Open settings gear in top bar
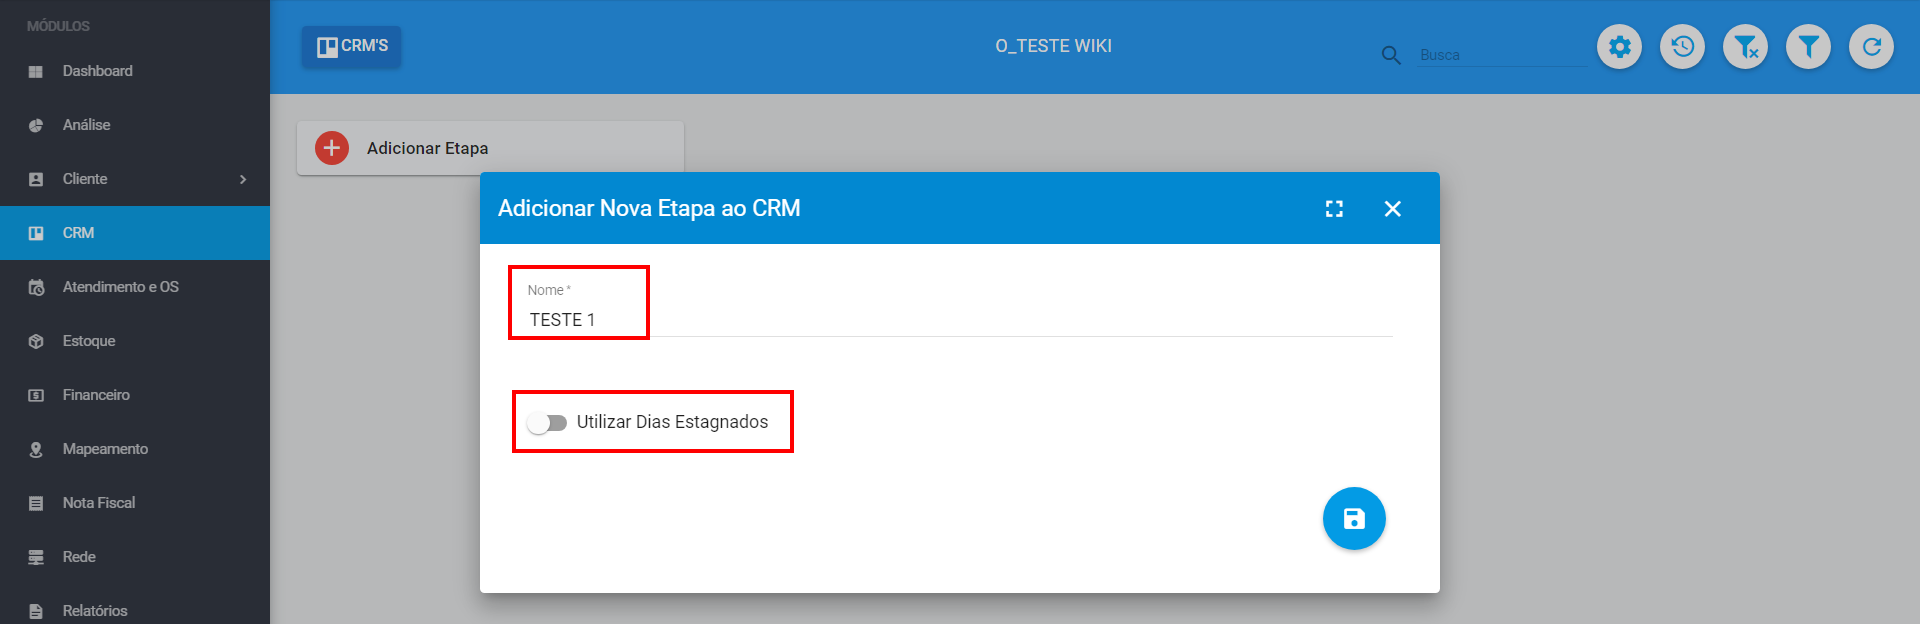This screenshot has width=1920, height=624. pos(1620,46)
